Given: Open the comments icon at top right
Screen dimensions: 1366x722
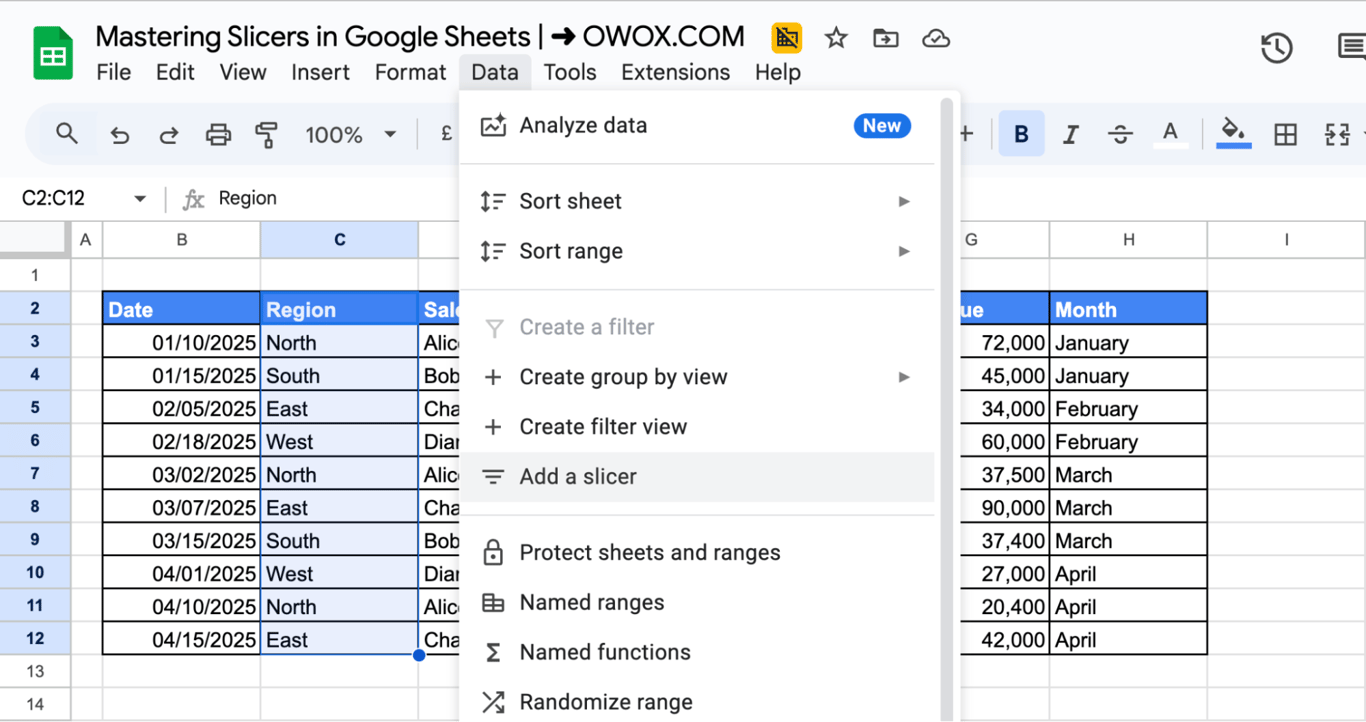Looking at the screenshot, I should pos(1351,47).
